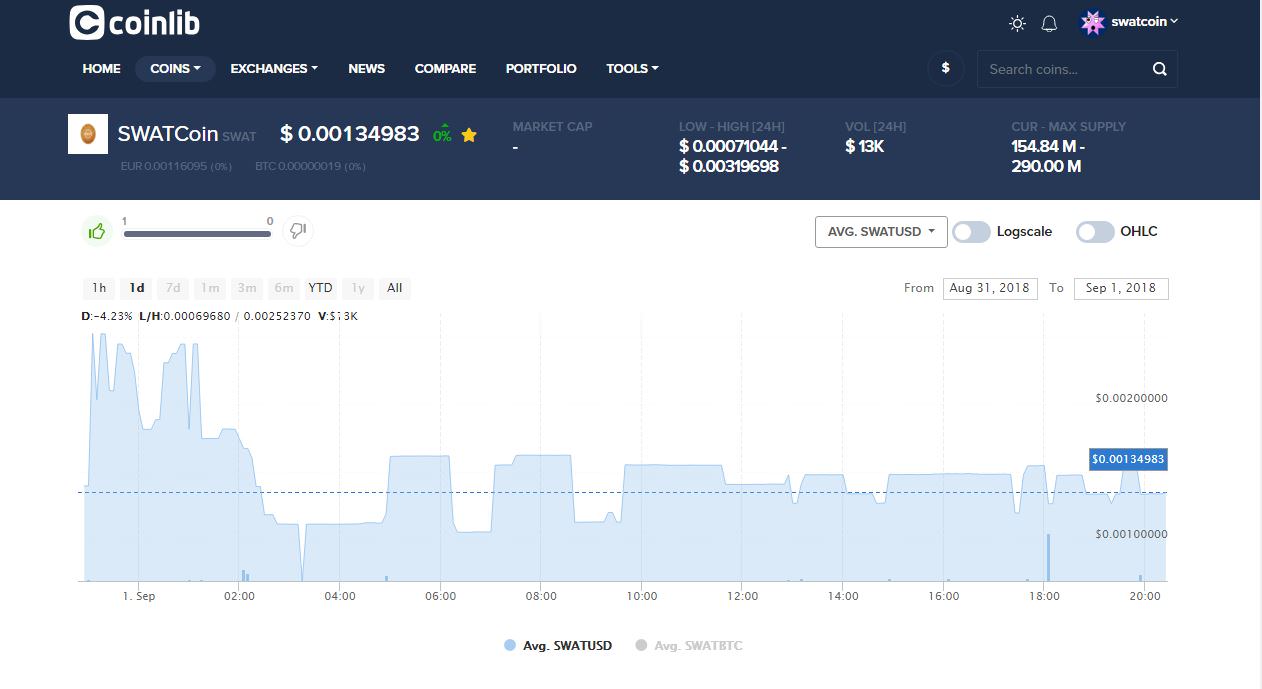Select the YTD chart range
The width and height of the screenshot is (1262, 689).
320,288
